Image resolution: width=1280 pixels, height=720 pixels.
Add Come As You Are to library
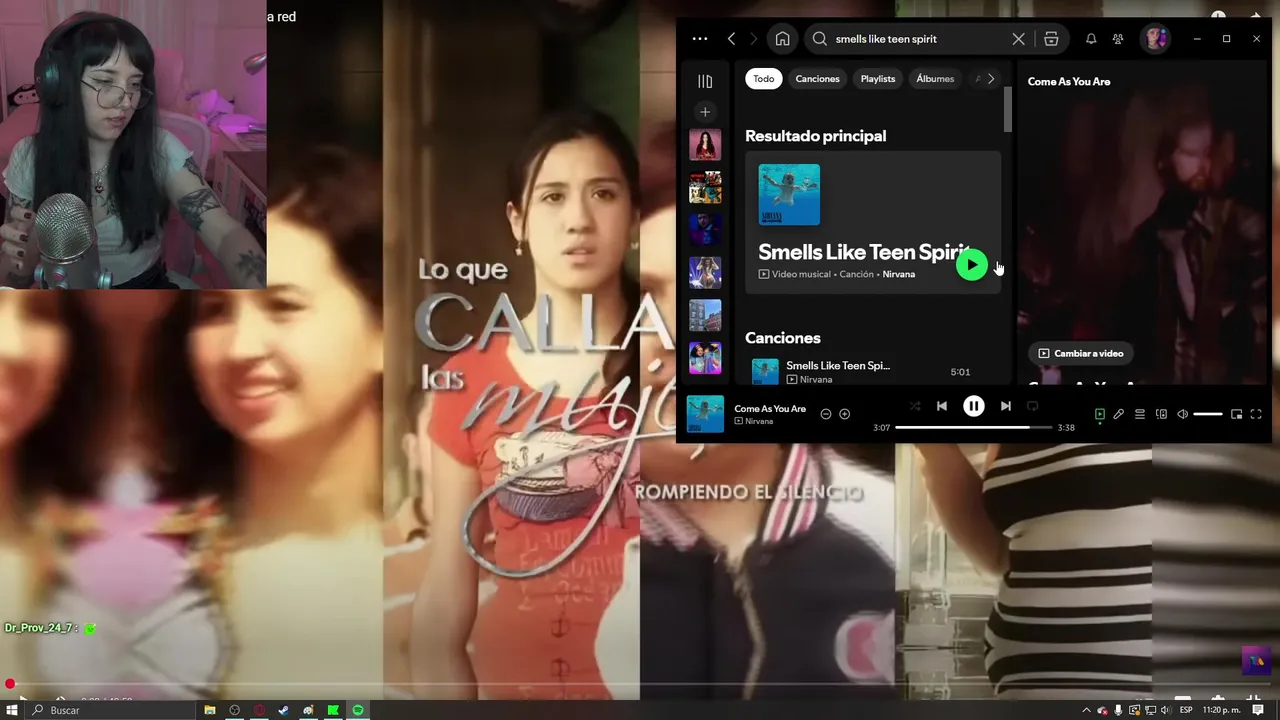point(845,414)
